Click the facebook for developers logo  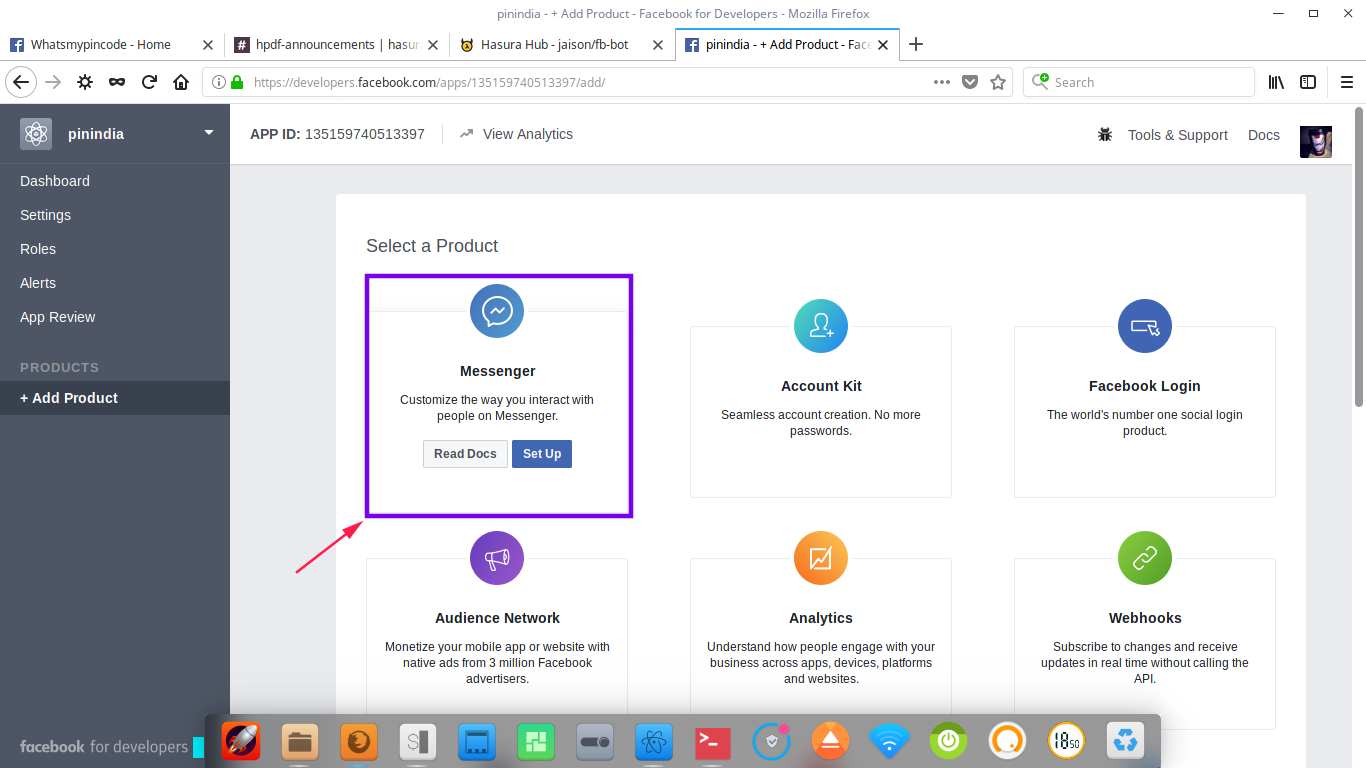tap(104, 747)
